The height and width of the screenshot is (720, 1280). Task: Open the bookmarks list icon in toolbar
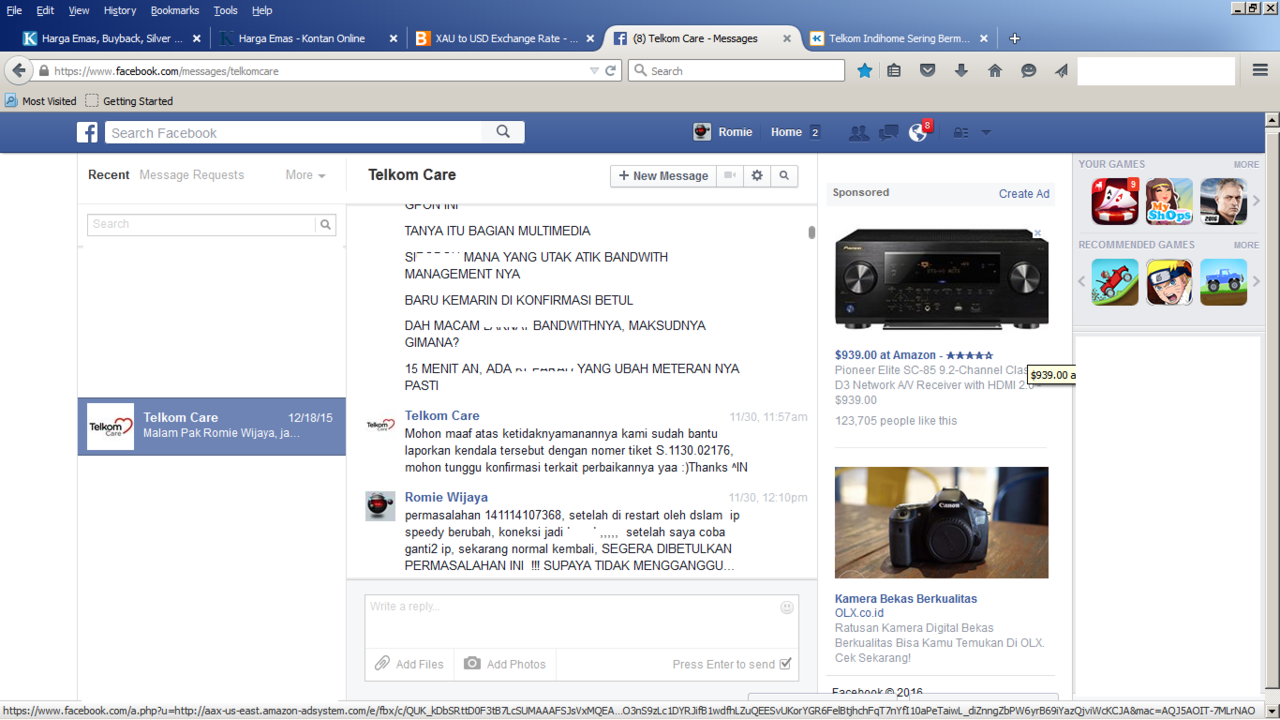[895, 71]
